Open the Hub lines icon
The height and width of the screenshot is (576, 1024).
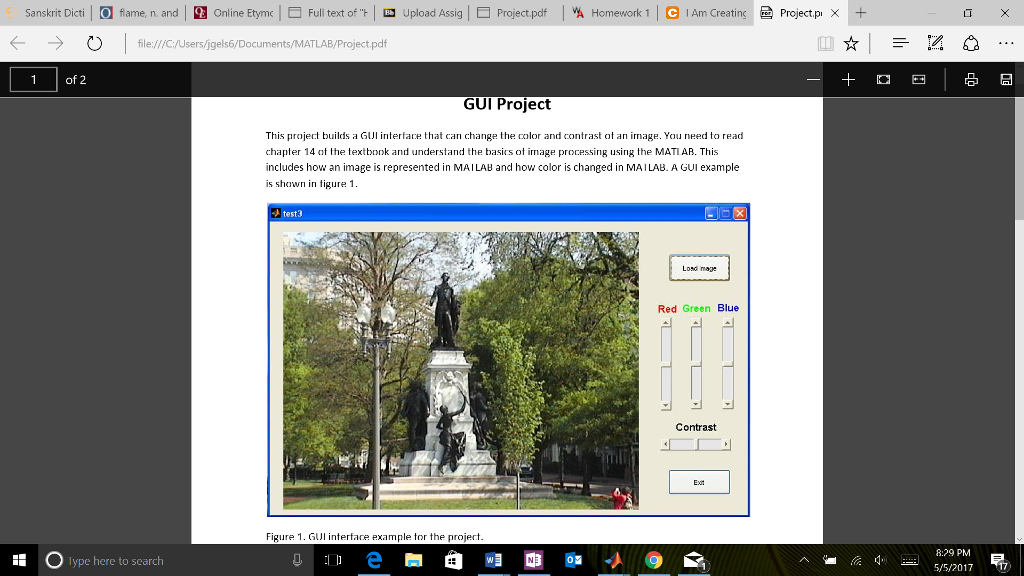click(901, 44)
